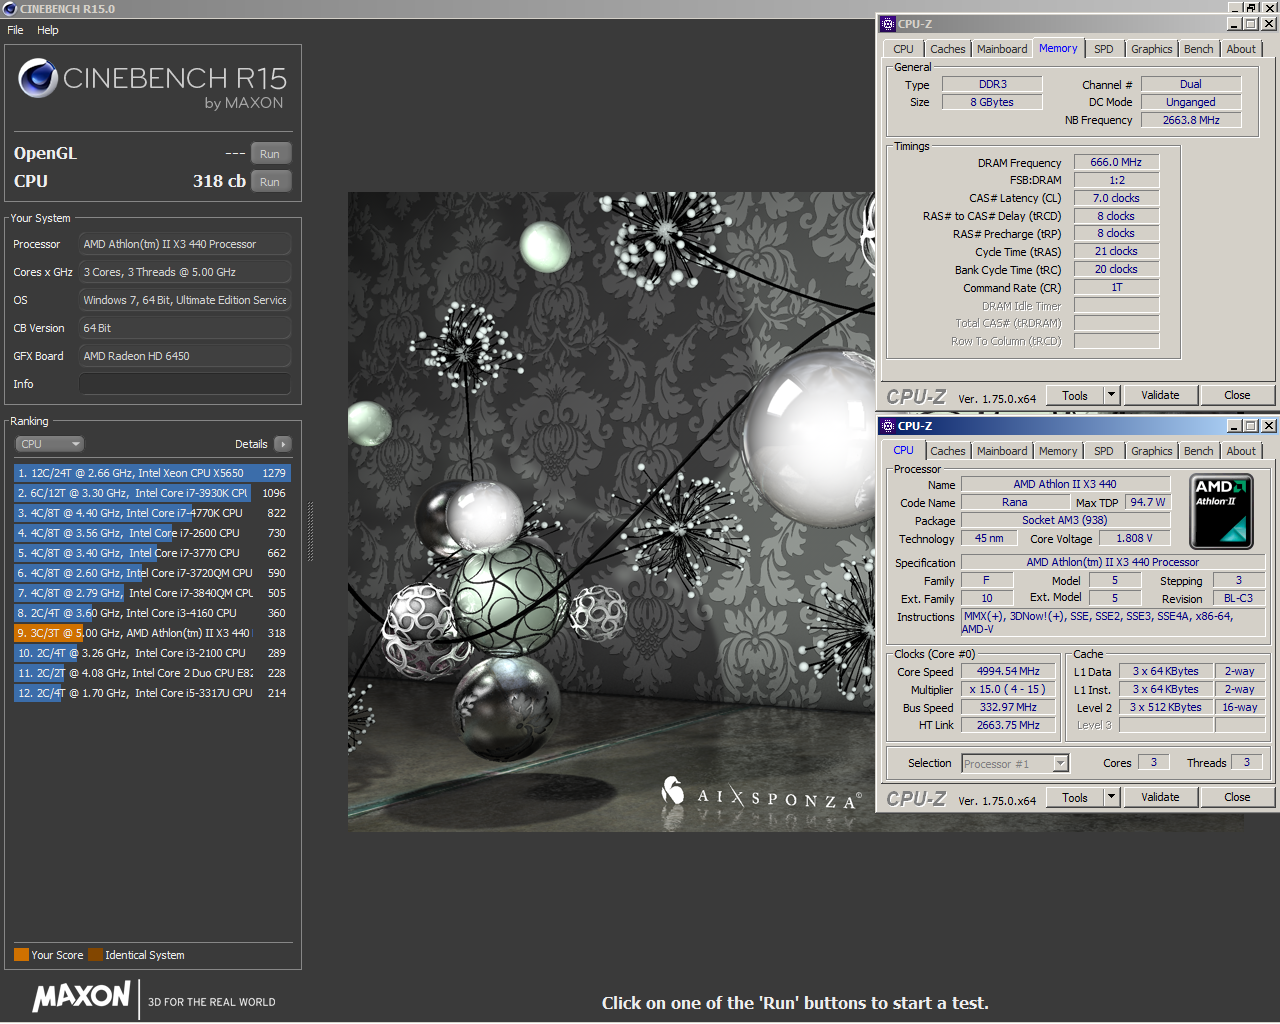Open About tab in lower CPU-Z window
The height and width of the screenshot is (1024, 1280).
(1241, 451)
